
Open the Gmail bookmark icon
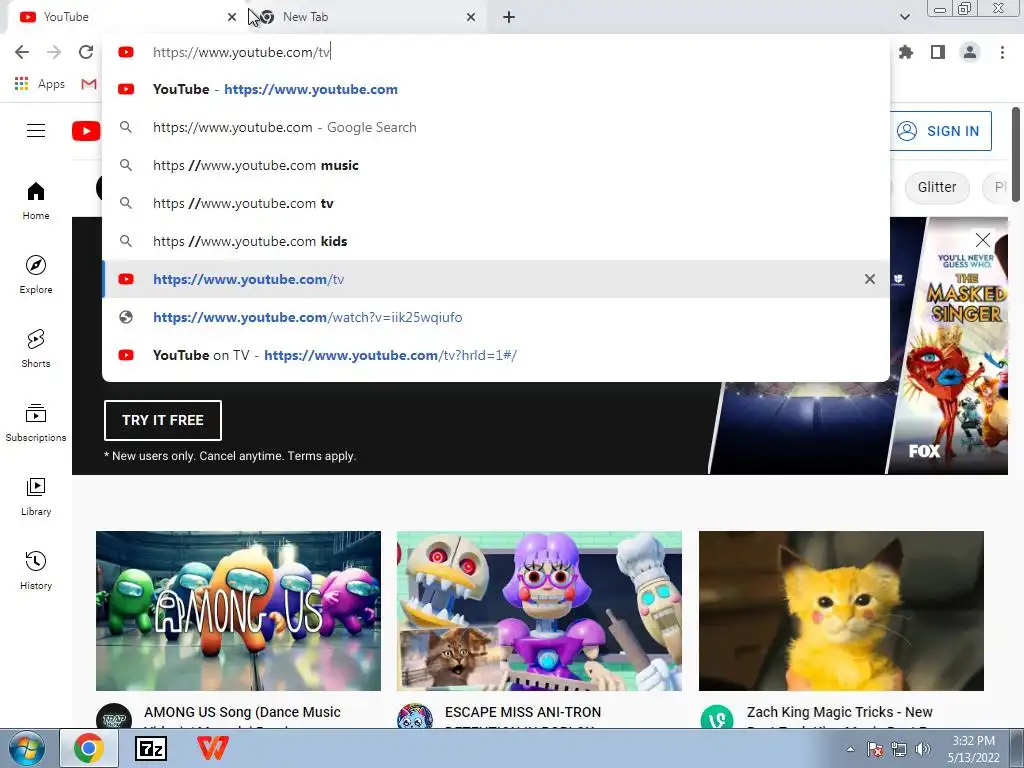pyautogui.click(x=89, y=84)
